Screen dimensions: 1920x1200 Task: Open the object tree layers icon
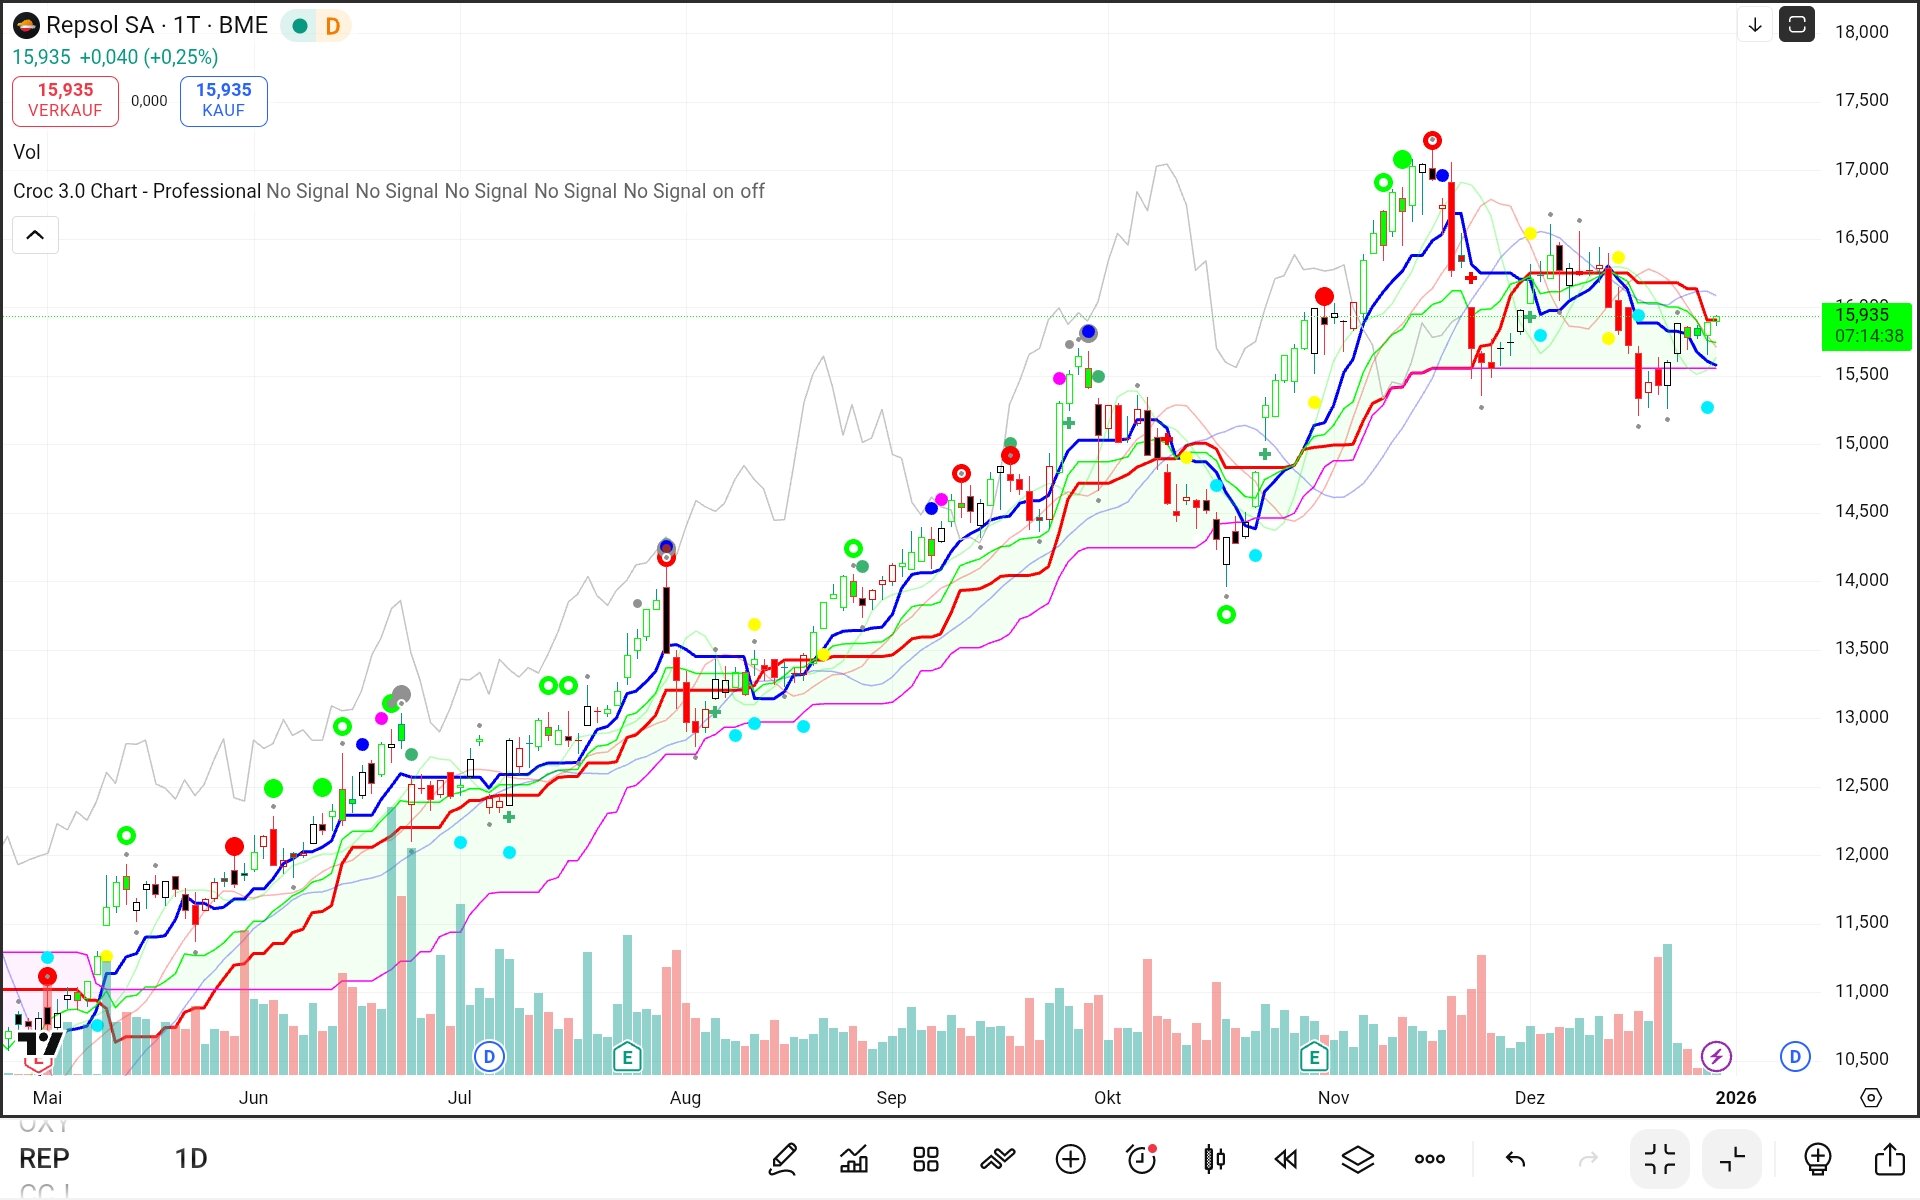(x=1357, y=1159)
